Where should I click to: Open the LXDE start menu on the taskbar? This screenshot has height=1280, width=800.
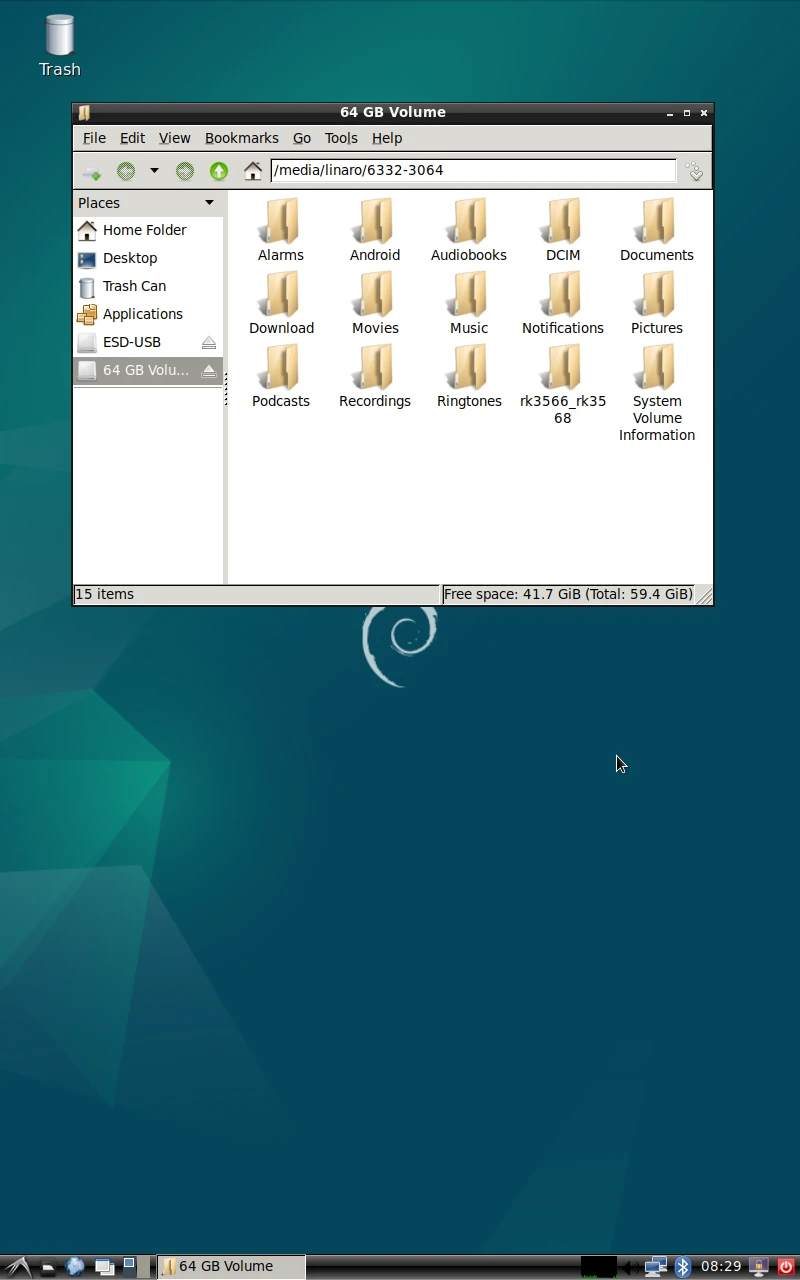coord(16,1267)
